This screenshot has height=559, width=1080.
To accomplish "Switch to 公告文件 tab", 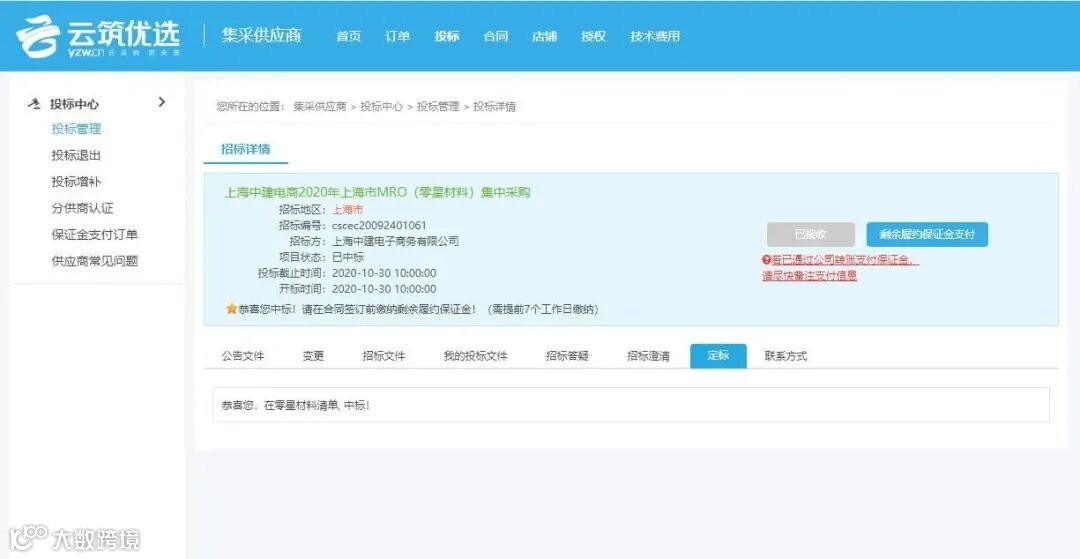I will click(x=242, y=356).
